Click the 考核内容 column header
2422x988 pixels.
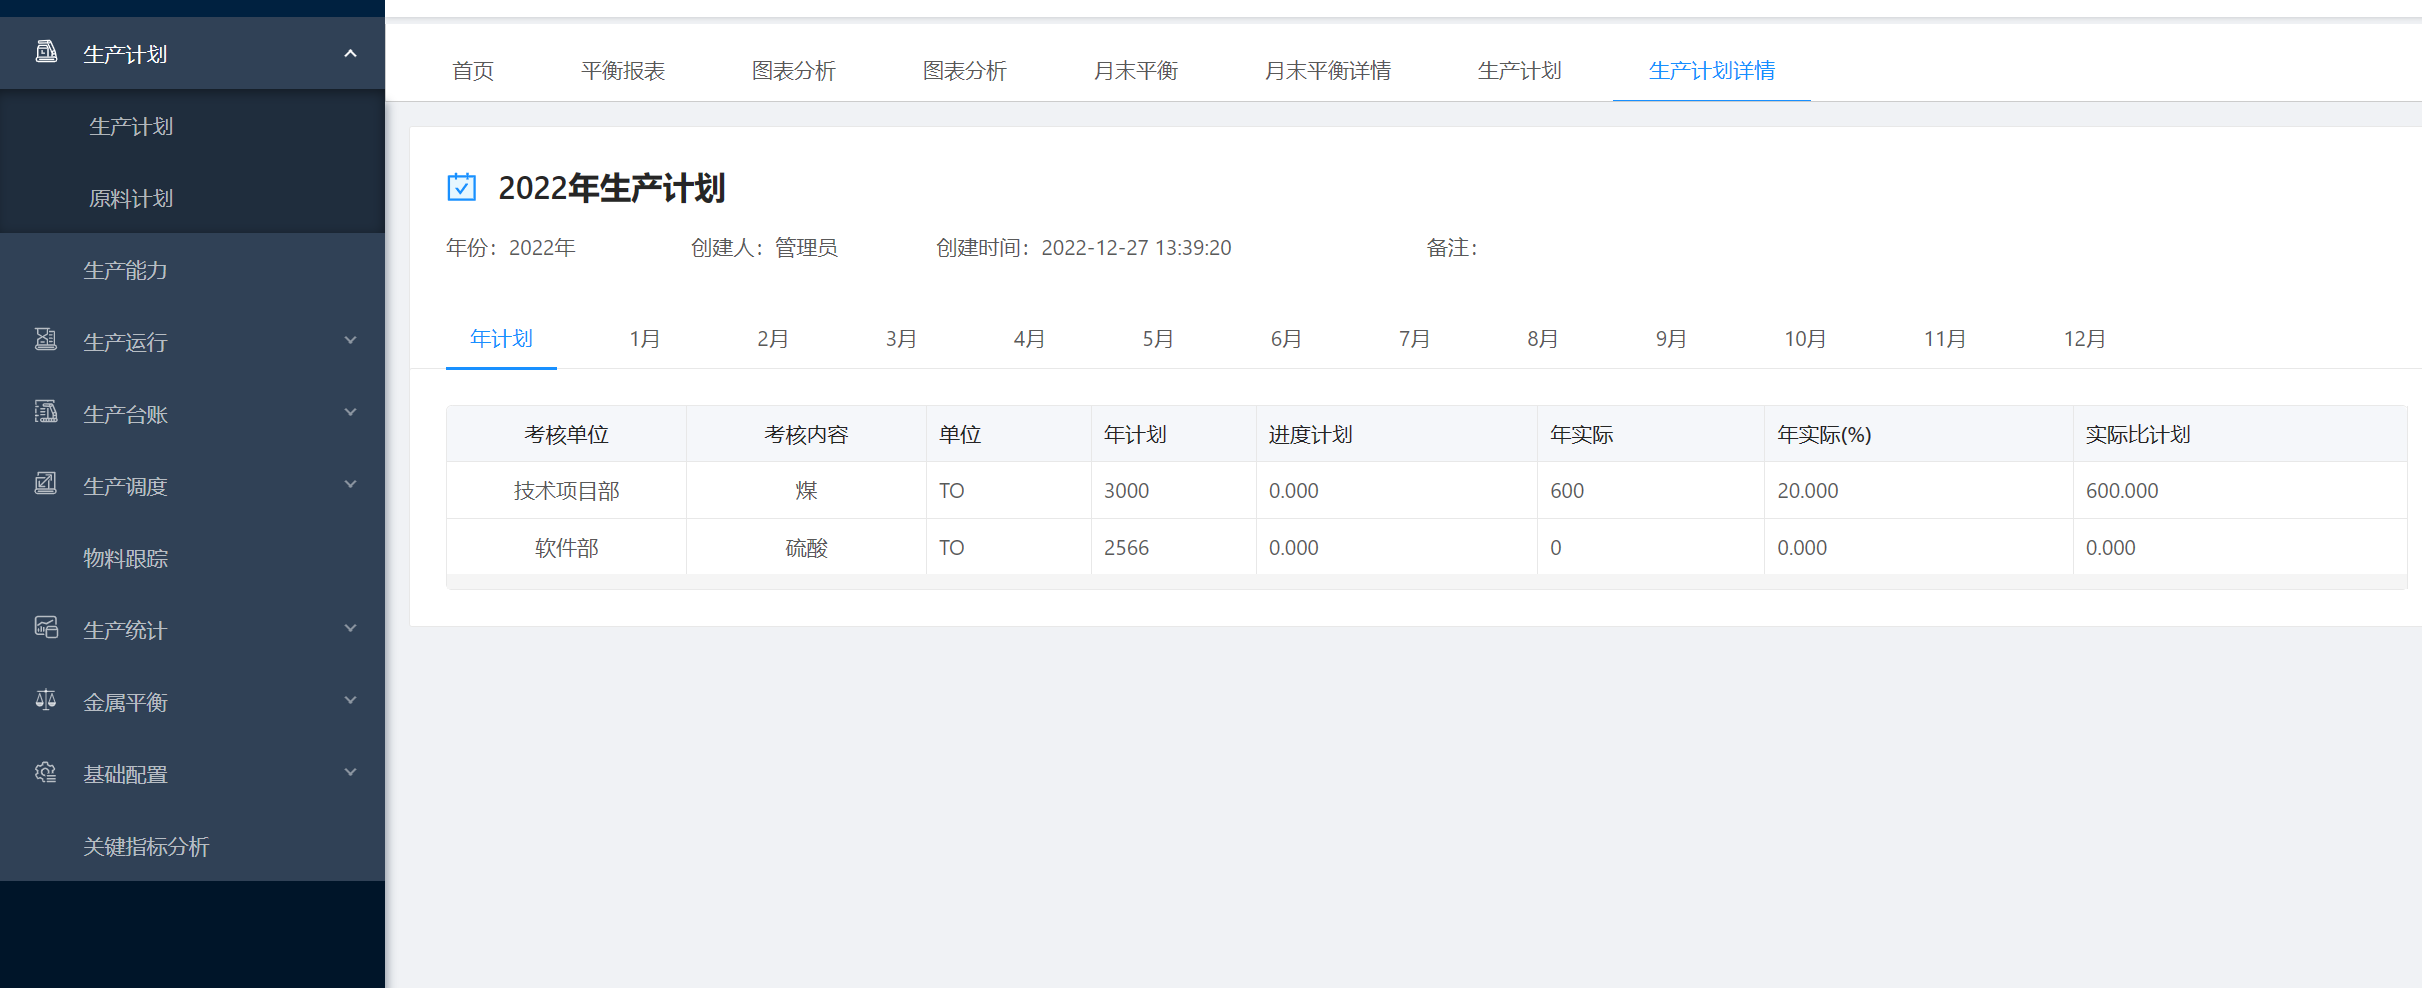(807, 435)
